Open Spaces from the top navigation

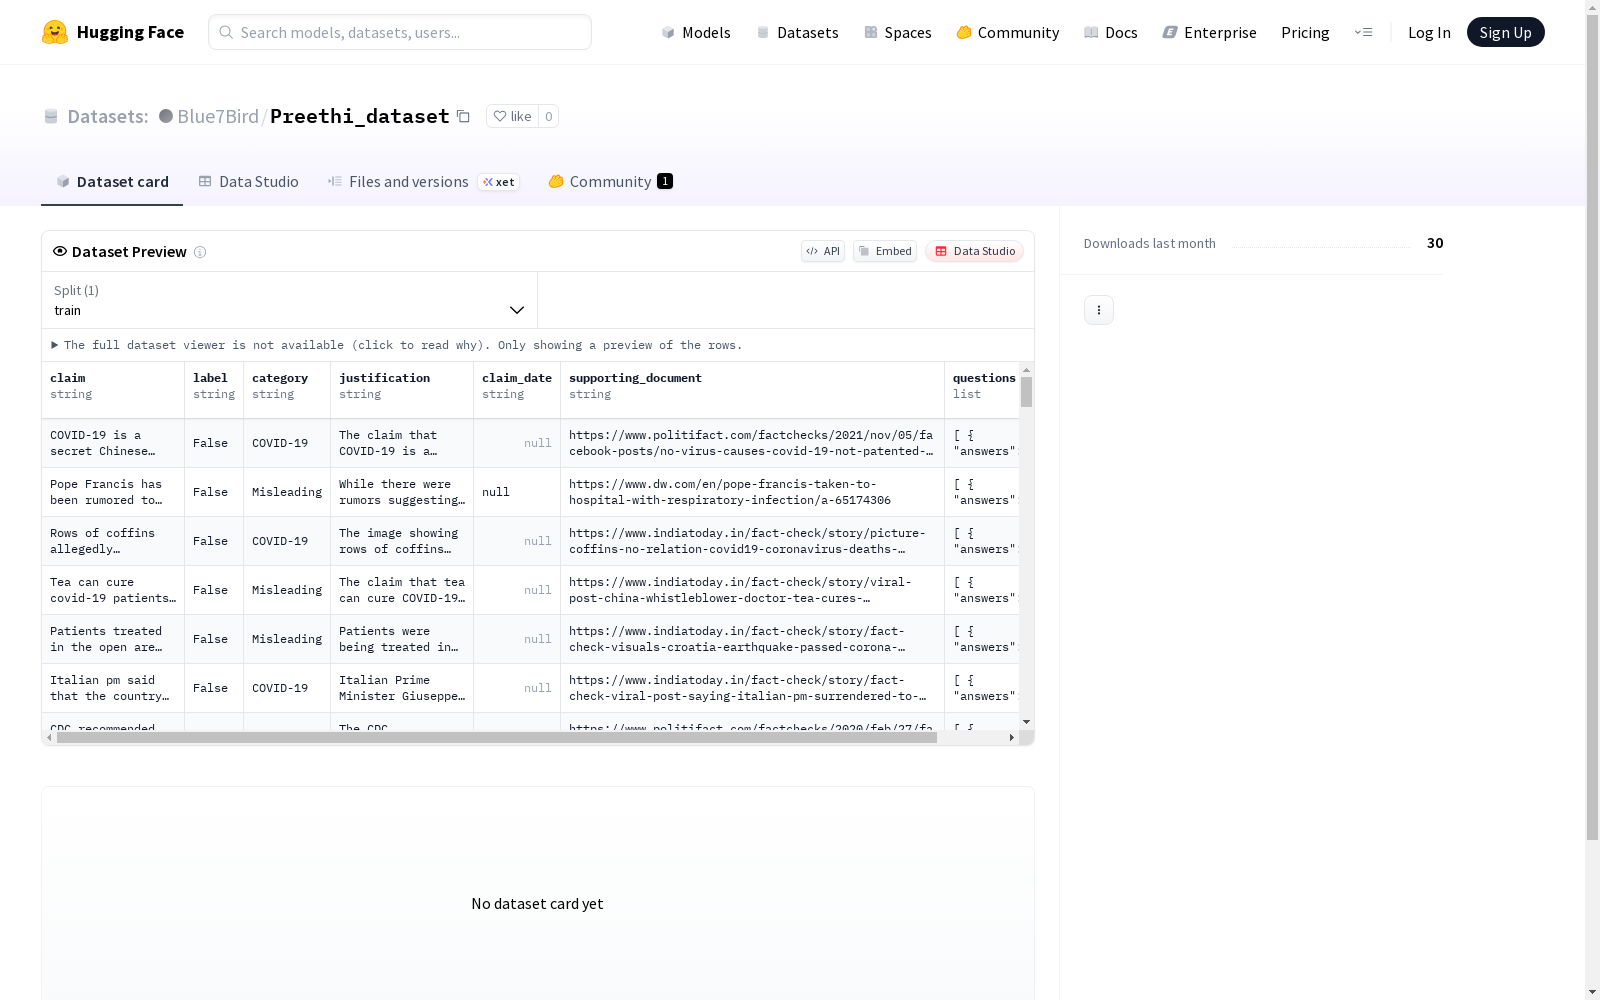tap(897, 32)
